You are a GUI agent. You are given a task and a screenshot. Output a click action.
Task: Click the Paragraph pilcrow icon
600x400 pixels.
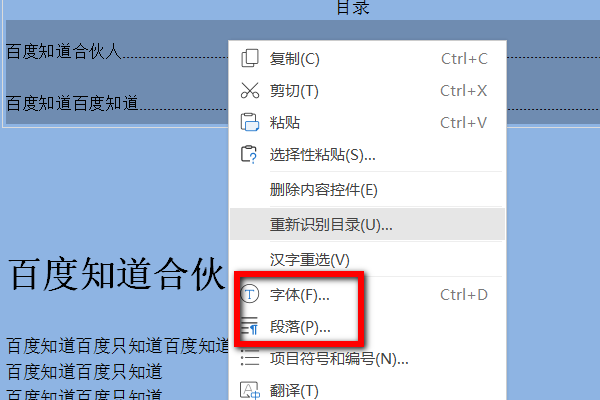[249, 326]
